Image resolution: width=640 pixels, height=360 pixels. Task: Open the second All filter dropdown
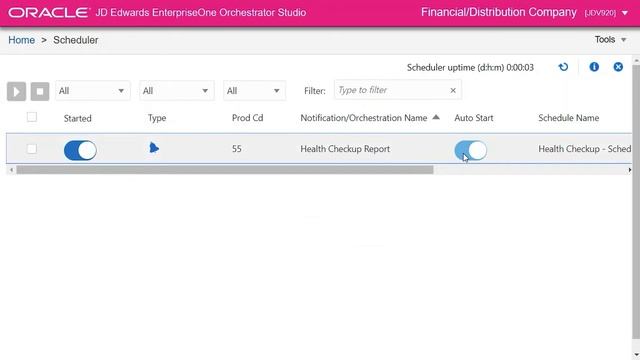(177, 91)
